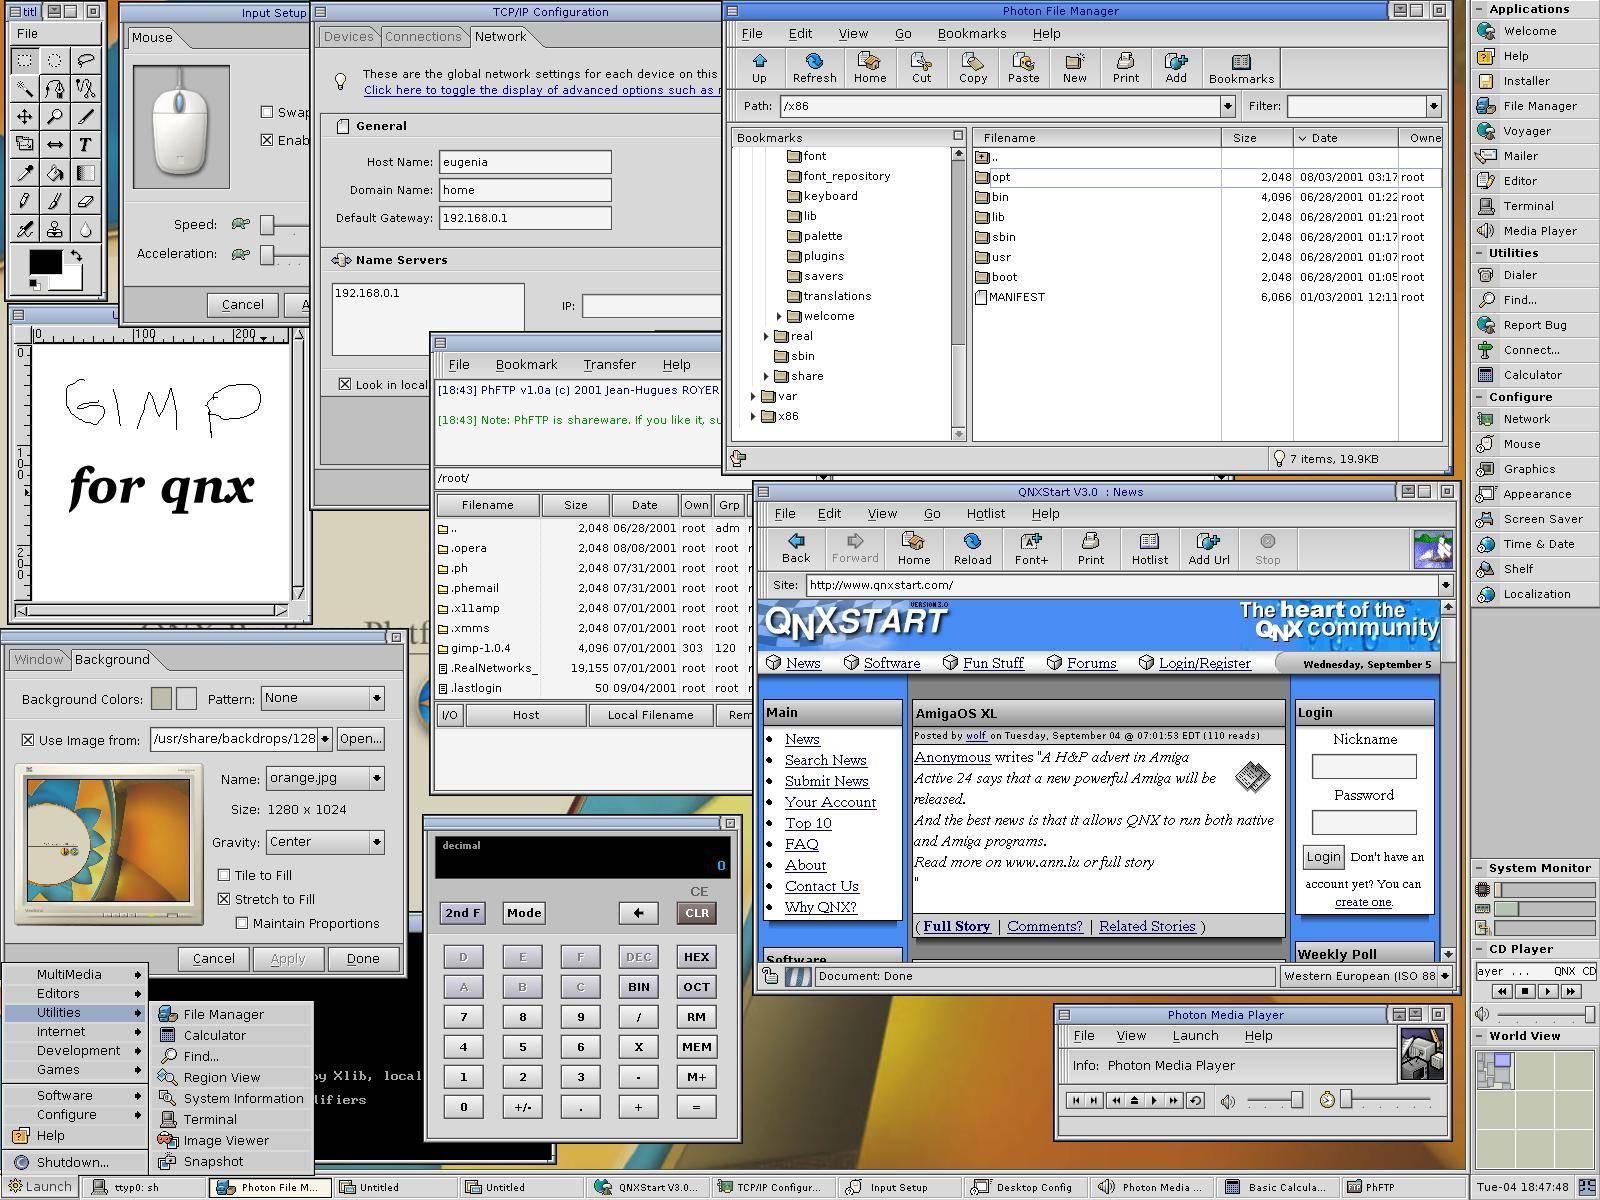Click the background image preview thumbnail
The width and height of the screenshot is (1600, 1200).
tap(108, 841)
